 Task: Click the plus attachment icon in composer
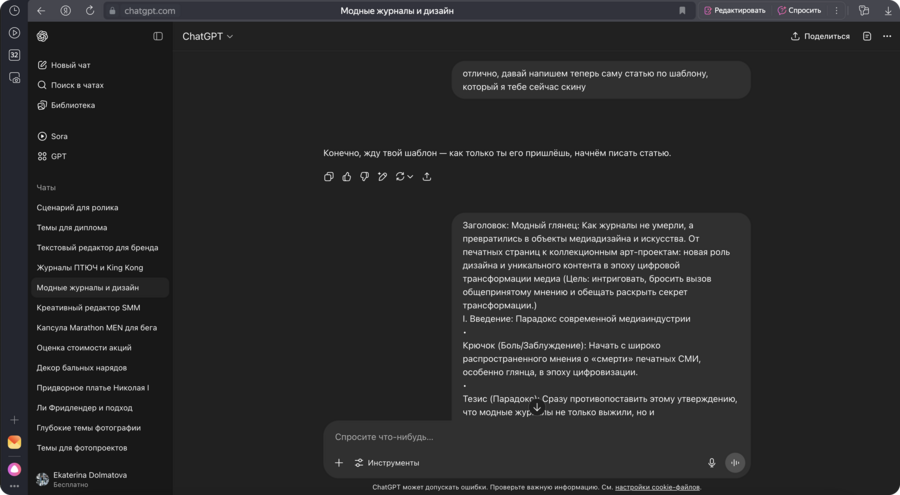pos(339,463)
